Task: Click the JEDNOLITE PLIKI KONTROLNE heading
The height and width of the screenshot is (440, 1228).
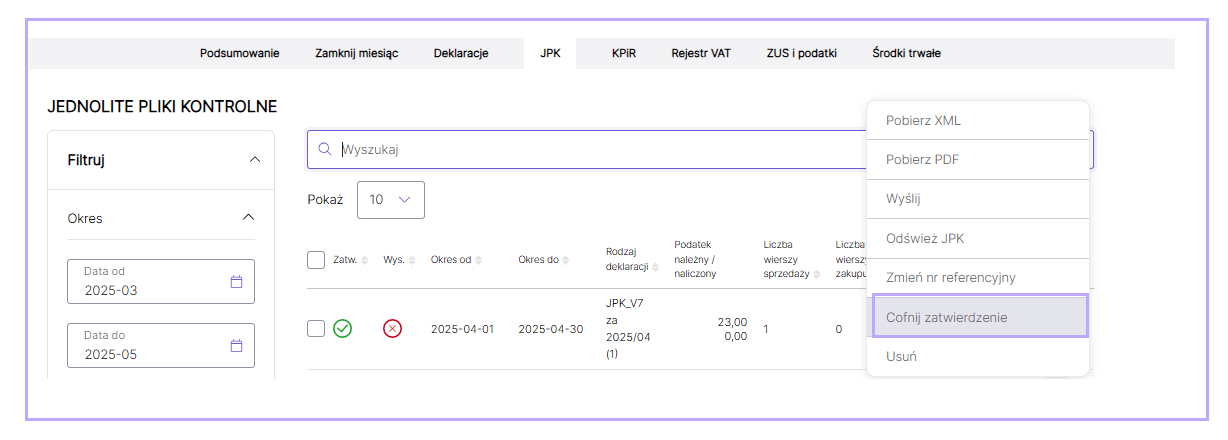Action: [x=162, y=106]
